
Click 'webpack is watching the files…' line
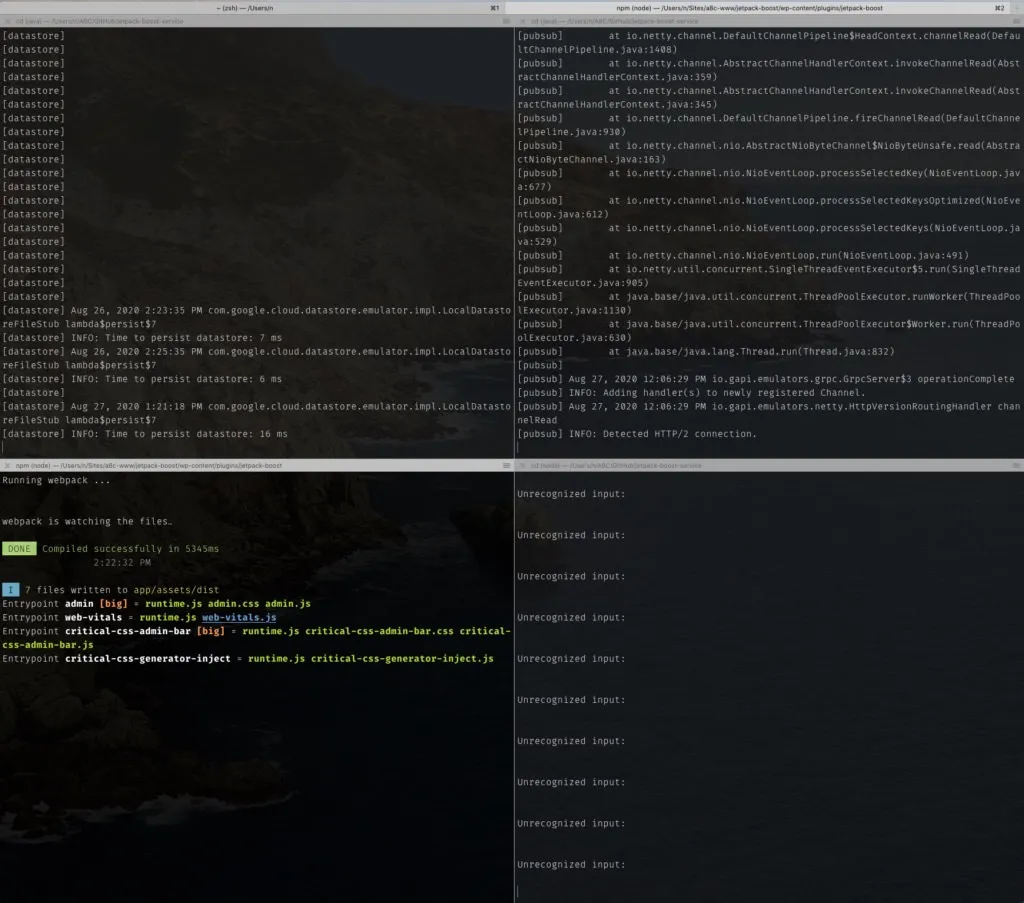[87, 521]
